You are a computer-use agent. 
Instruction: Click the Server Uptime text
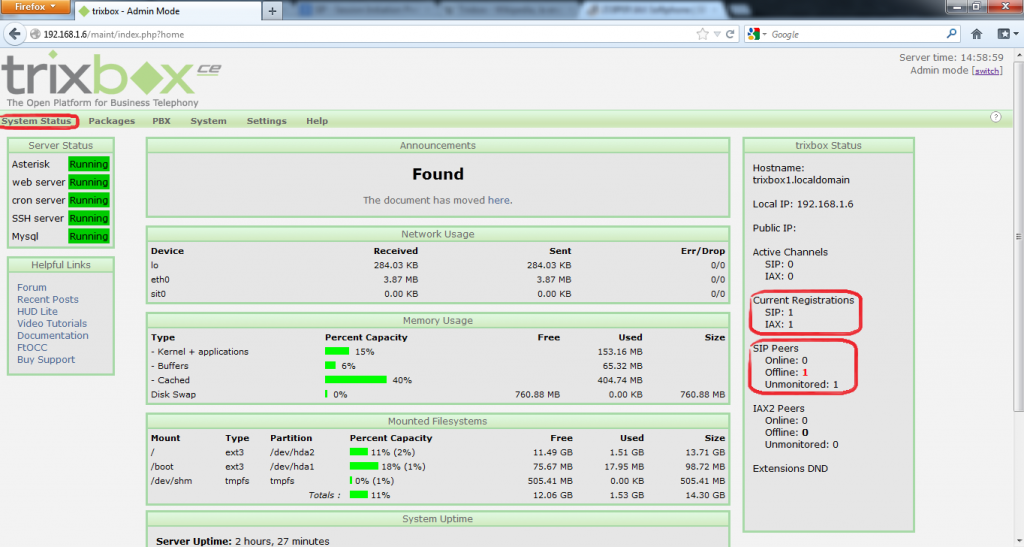pyautogui.click(x=243, y=541)
